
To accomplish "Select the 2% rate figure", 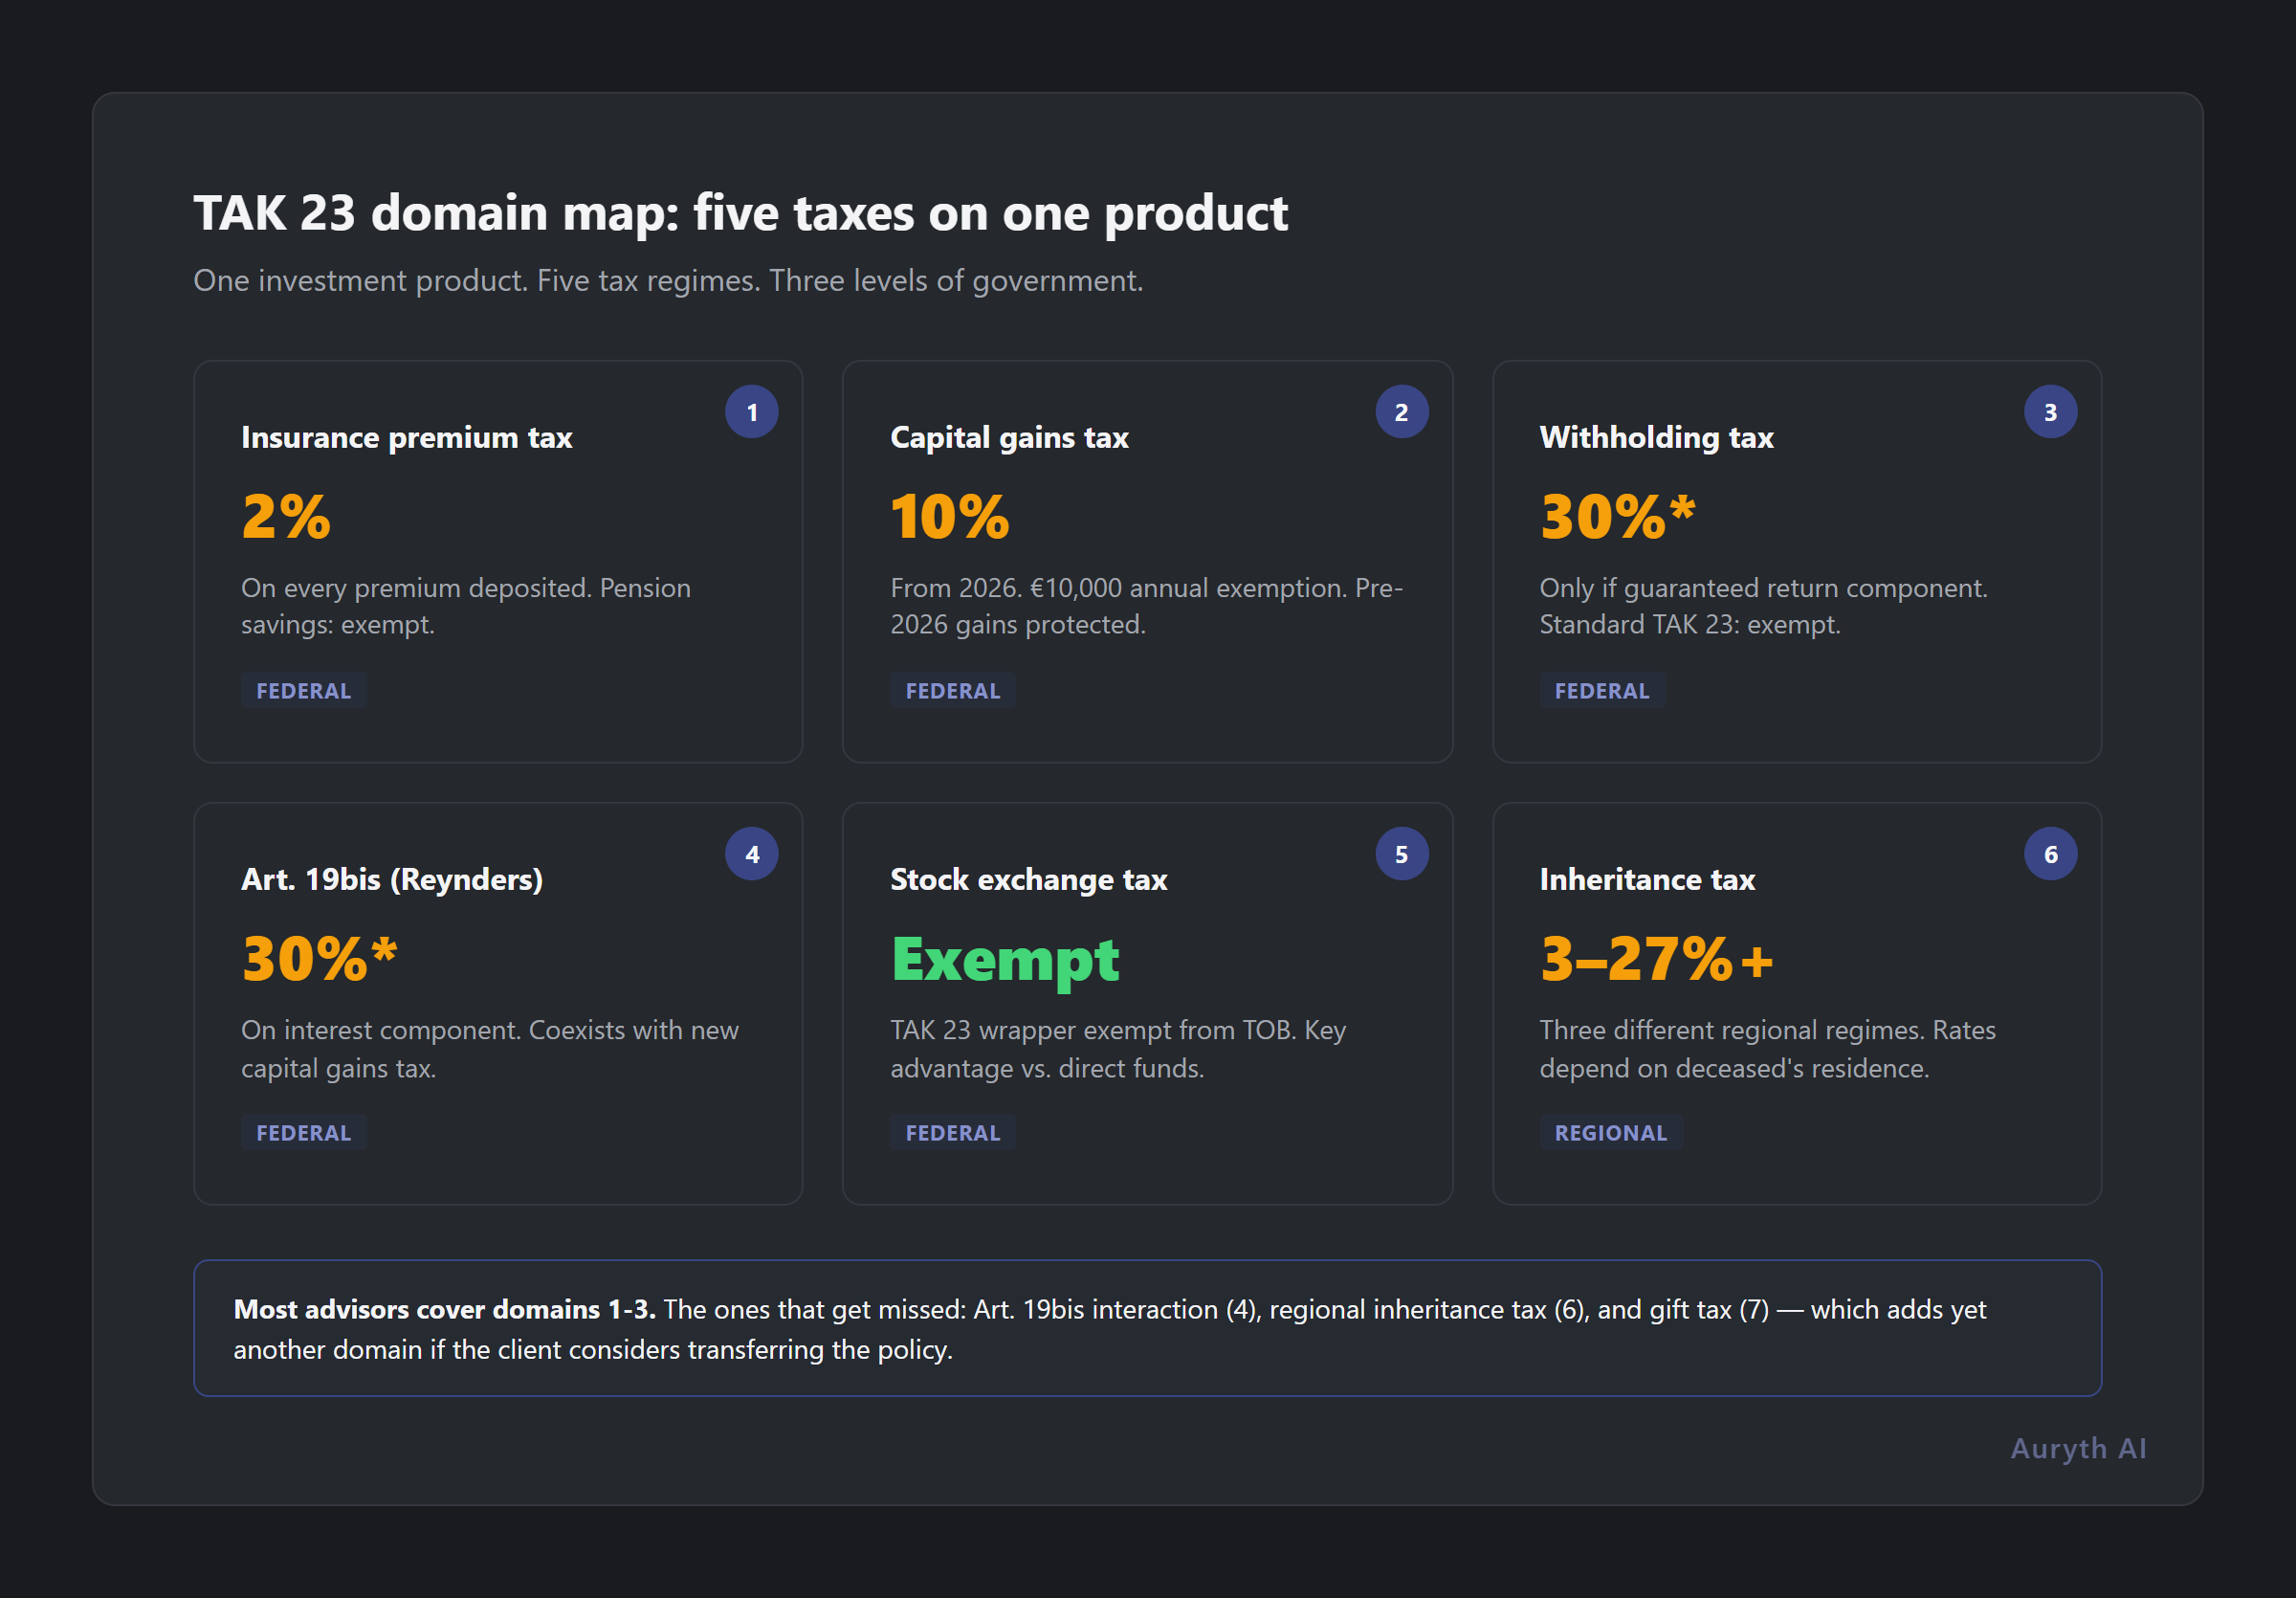I will (x=285, y=516).
